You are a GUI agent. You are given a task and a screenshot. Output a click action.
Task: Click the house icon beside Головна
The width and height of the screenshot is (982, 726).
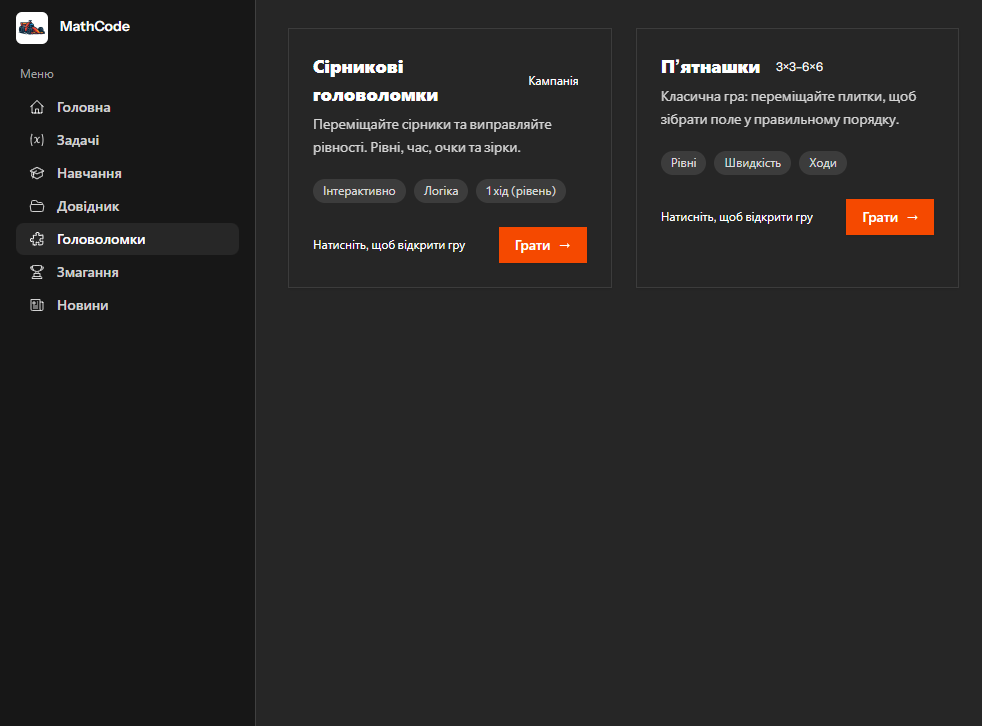pos(37,107)
